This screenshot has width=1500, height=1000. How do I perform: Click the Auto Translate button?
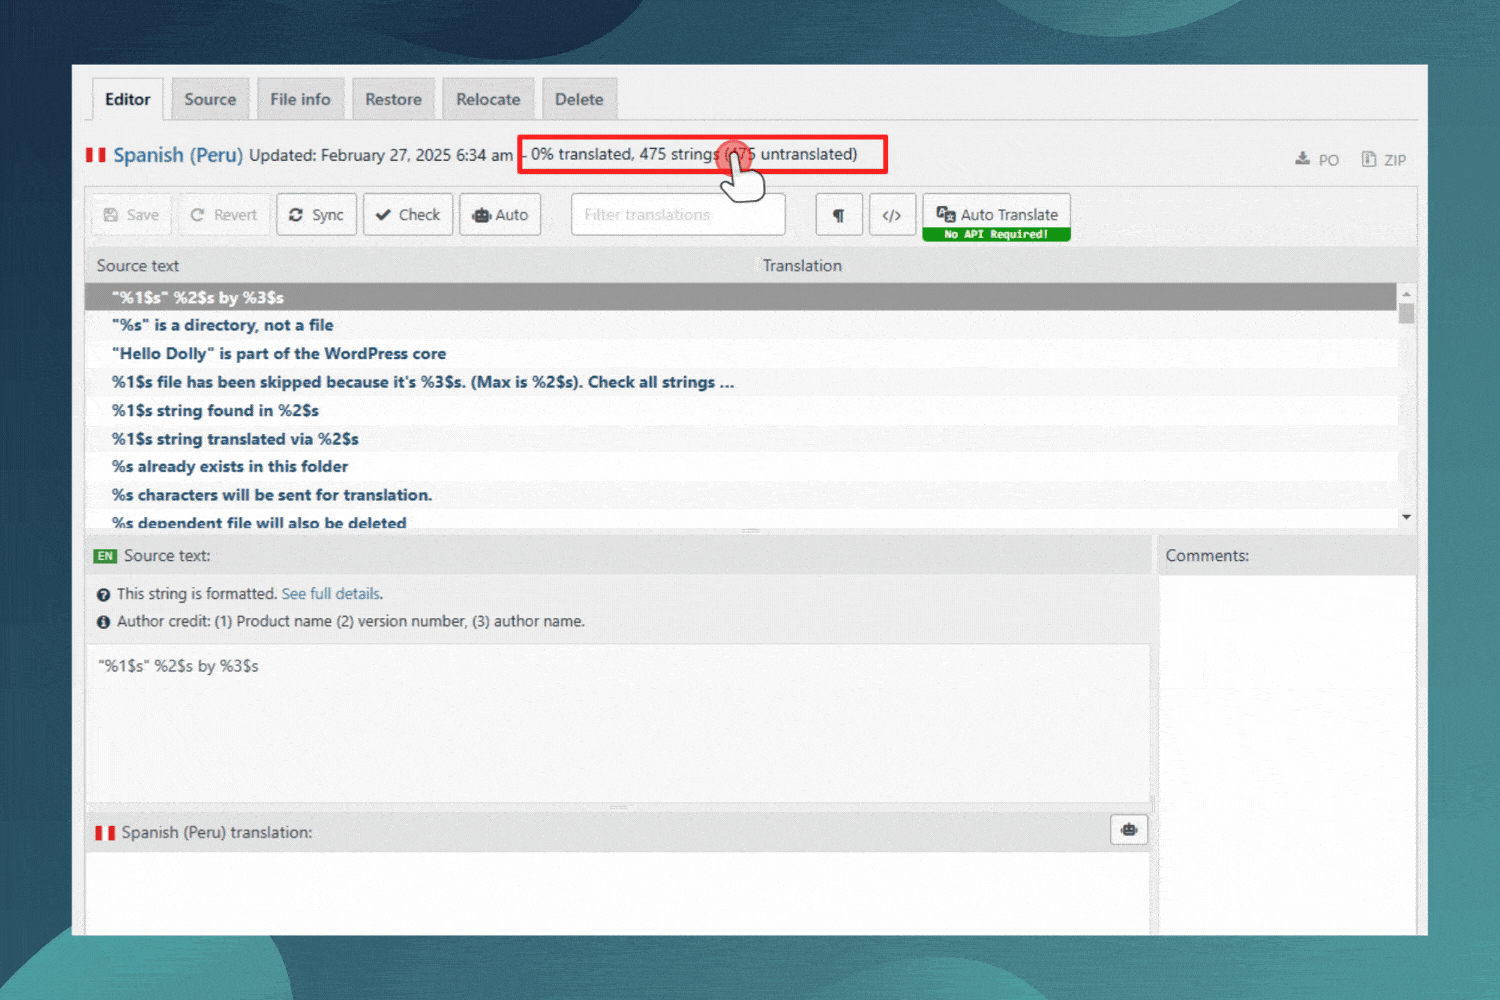pos(996,217)
